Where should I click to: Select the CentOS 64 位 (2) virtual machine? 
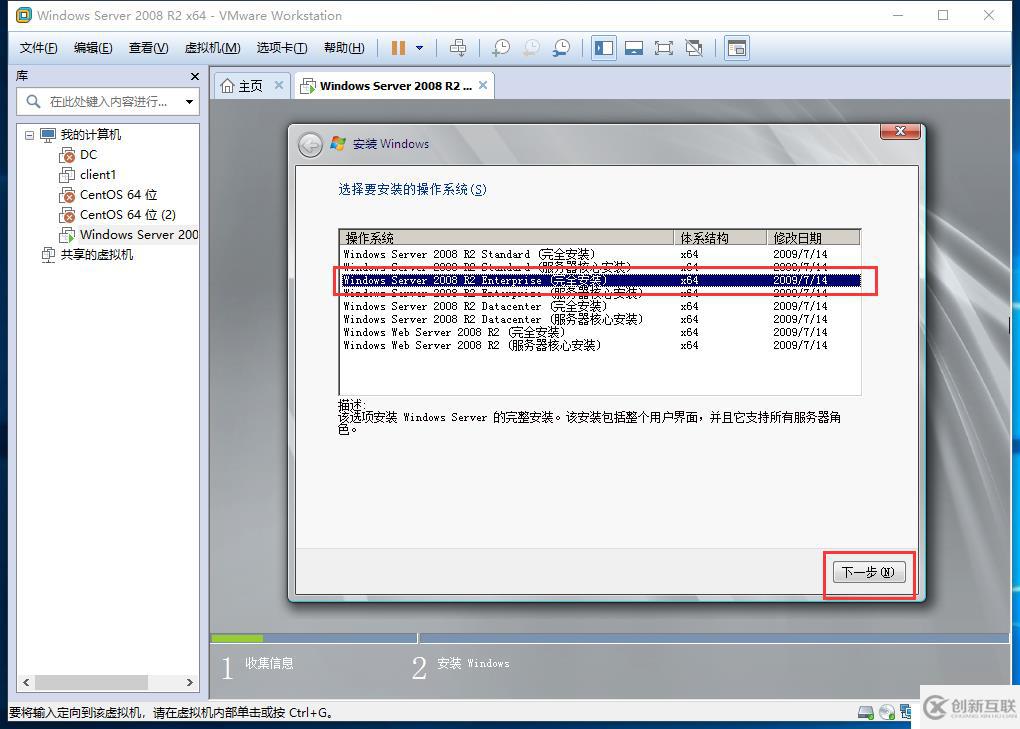[128, 215]
